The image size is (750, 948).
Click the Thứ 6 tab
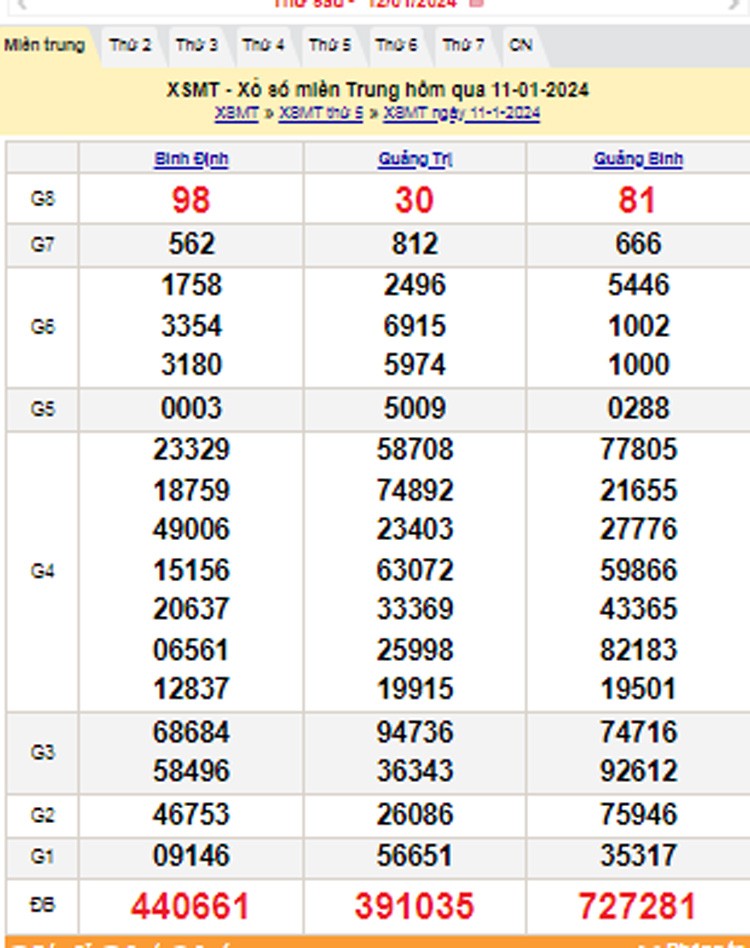click(x=396, y=45)
